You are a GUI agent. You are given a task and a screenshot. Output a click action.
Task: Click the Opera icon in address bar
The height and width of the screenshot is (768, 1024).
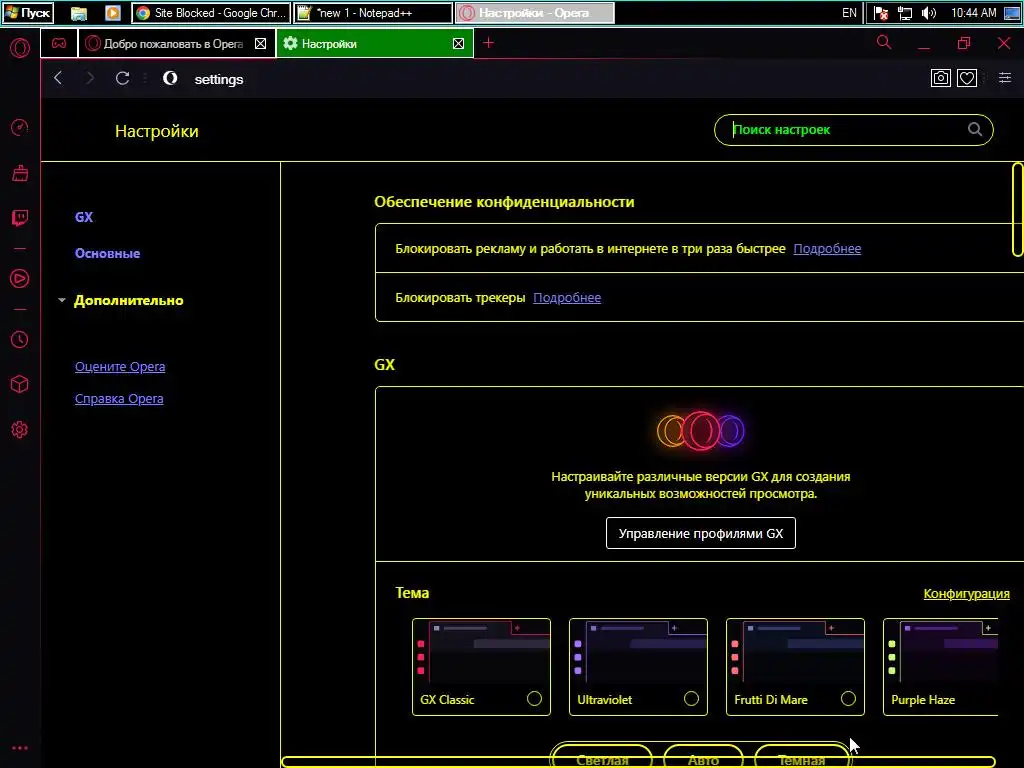click(x=170, y=78)
